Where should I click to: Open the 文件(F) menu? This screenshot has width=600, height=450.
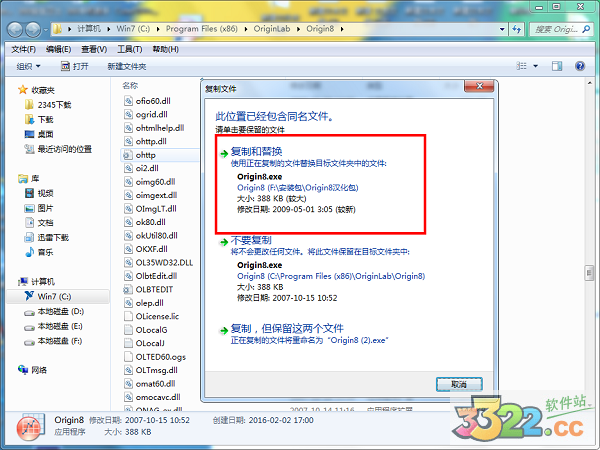click(x=23, y=49)
